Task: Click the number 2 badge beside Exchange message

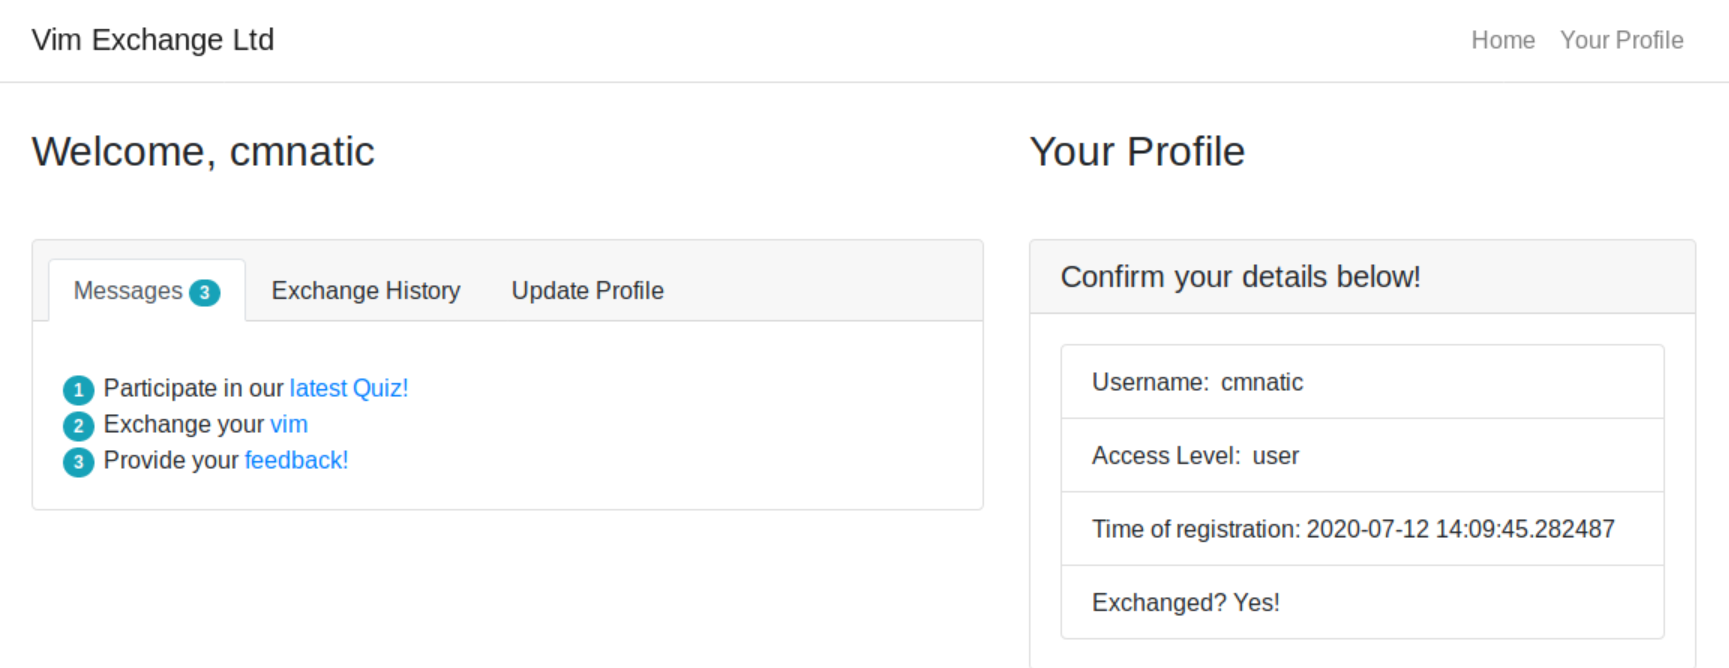Action: (x=78, y=426)
